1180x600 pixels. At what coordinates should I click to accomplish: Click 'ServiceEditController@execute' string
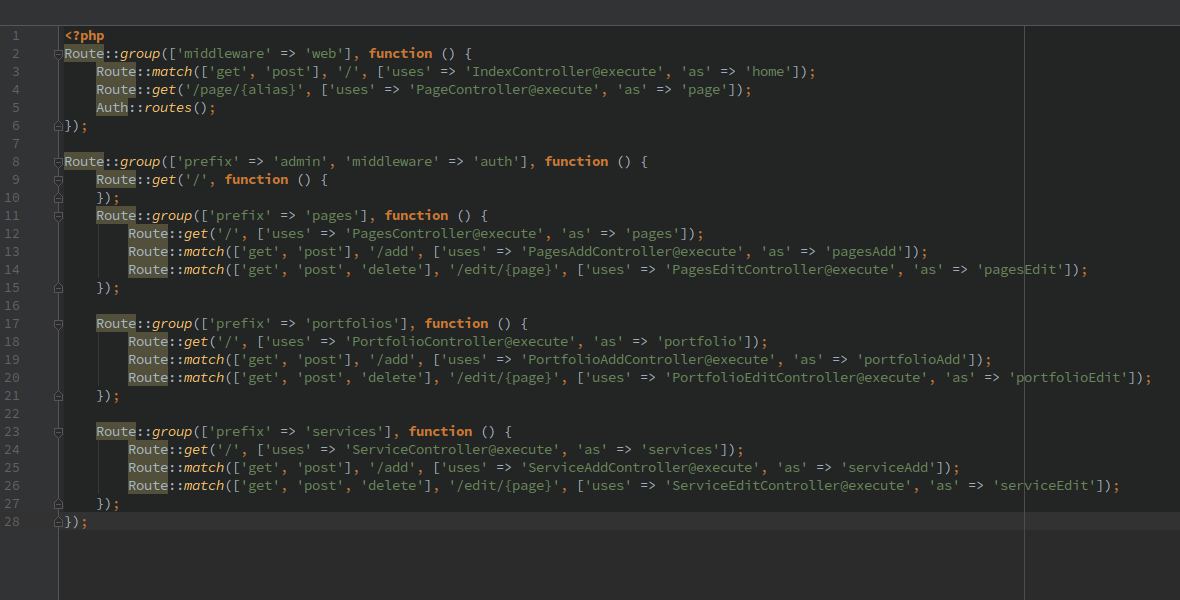tap(789, 486)
